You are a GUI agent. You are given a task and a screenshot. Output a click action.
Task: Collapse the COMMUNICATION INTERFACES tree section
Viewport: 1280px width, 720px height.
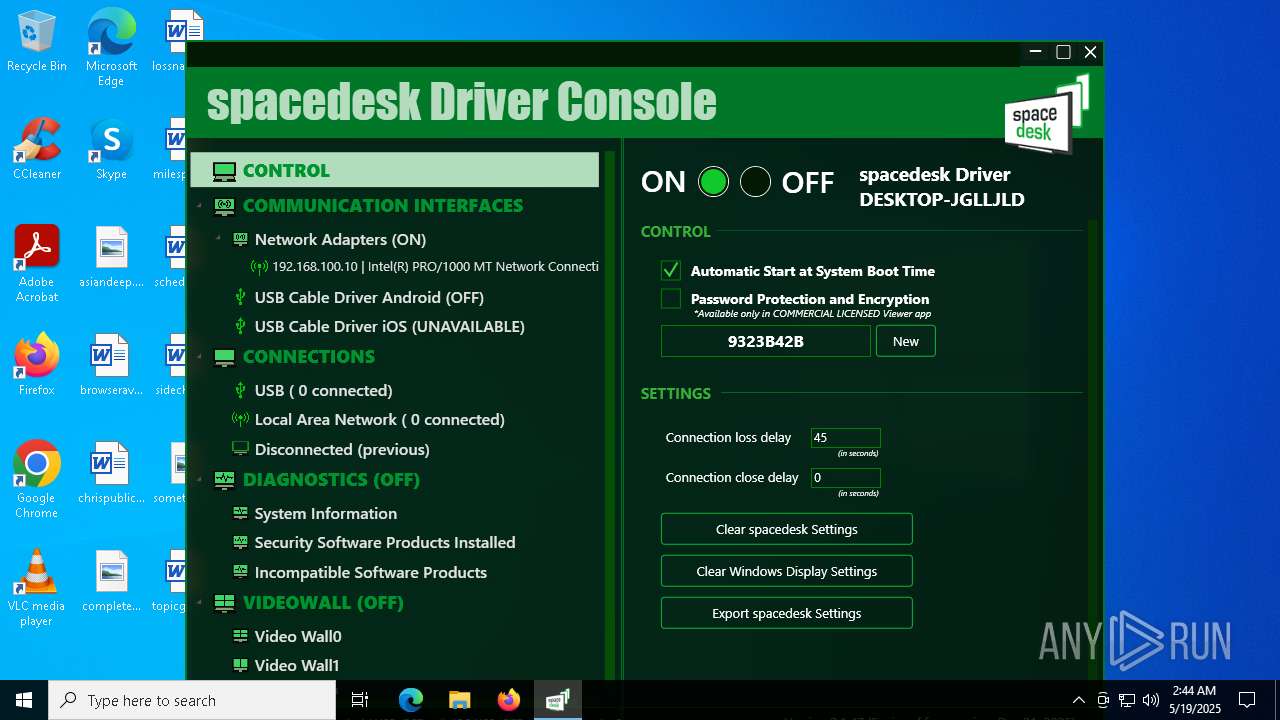pos(199,206)
